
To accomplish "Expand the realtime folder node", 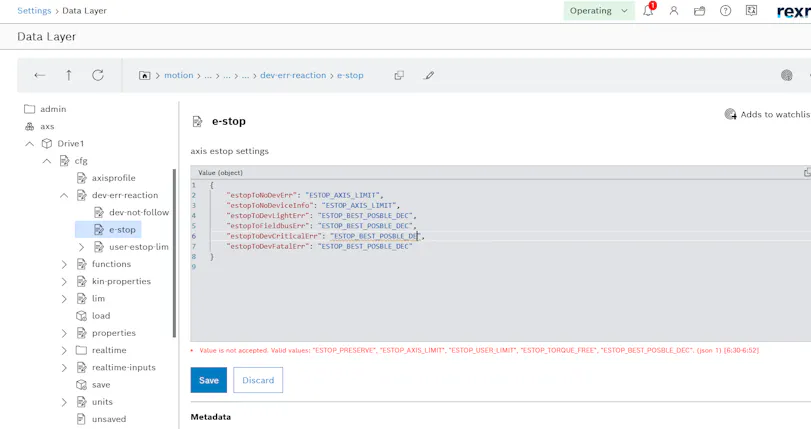I will coord(64,350).
